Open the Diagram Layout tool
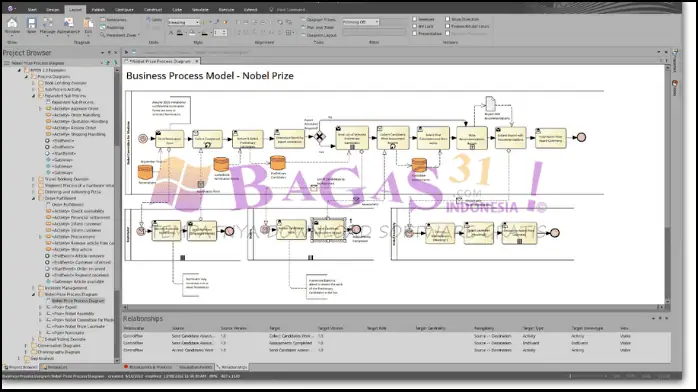 pos(319,35)
